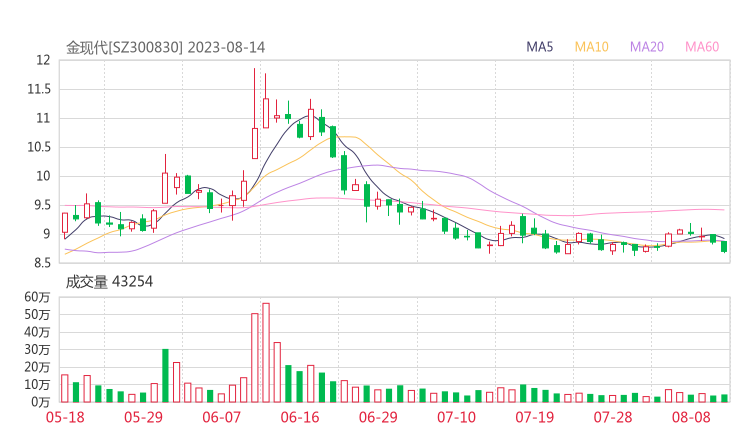This screenshot has width=740, height=440.
Task: Click the 0万 volume axis label
Action: [41, 402]
